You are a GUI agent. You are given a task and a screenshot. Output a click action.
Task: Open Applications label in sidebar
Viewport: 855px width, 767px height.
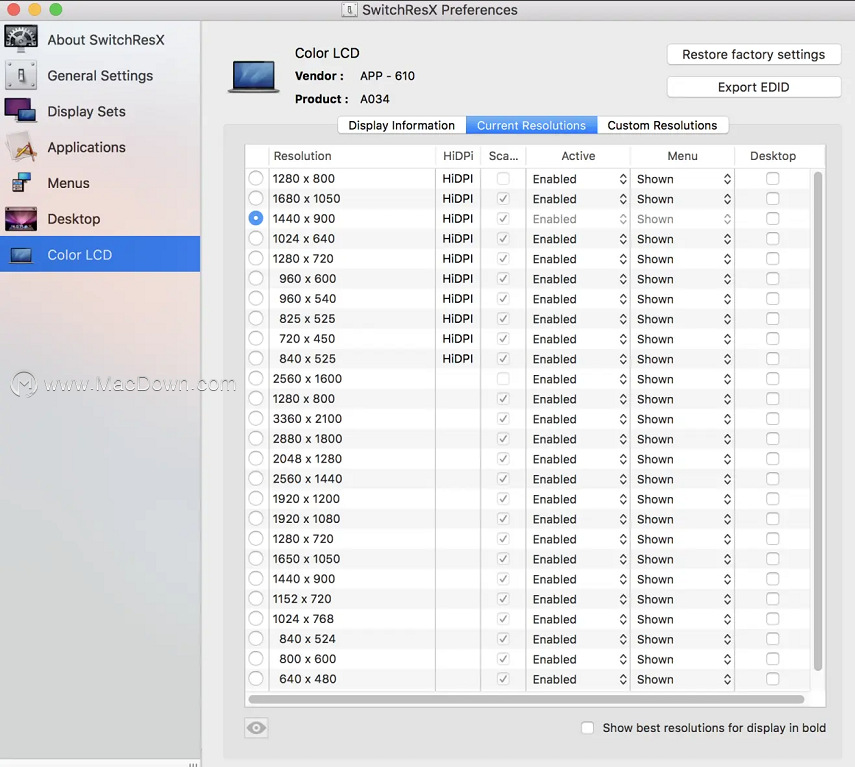click(x=87, y=147)
